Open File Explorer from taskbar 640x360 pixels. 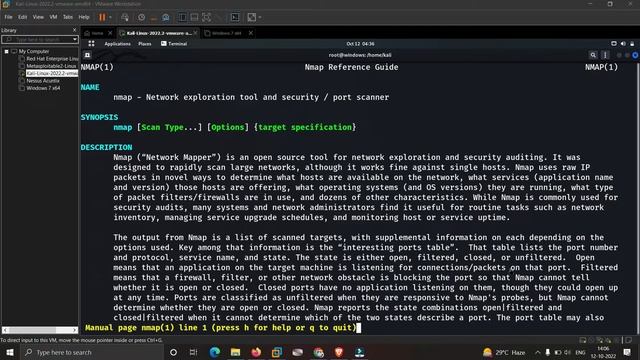tap(235, 352)
